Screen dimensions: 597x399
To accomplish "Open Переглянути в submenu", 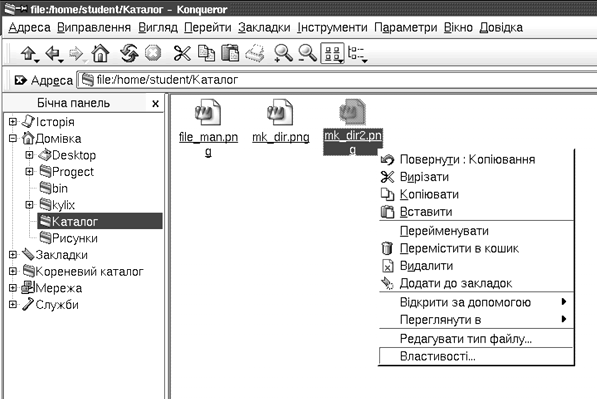I will (x=476, y=320).
